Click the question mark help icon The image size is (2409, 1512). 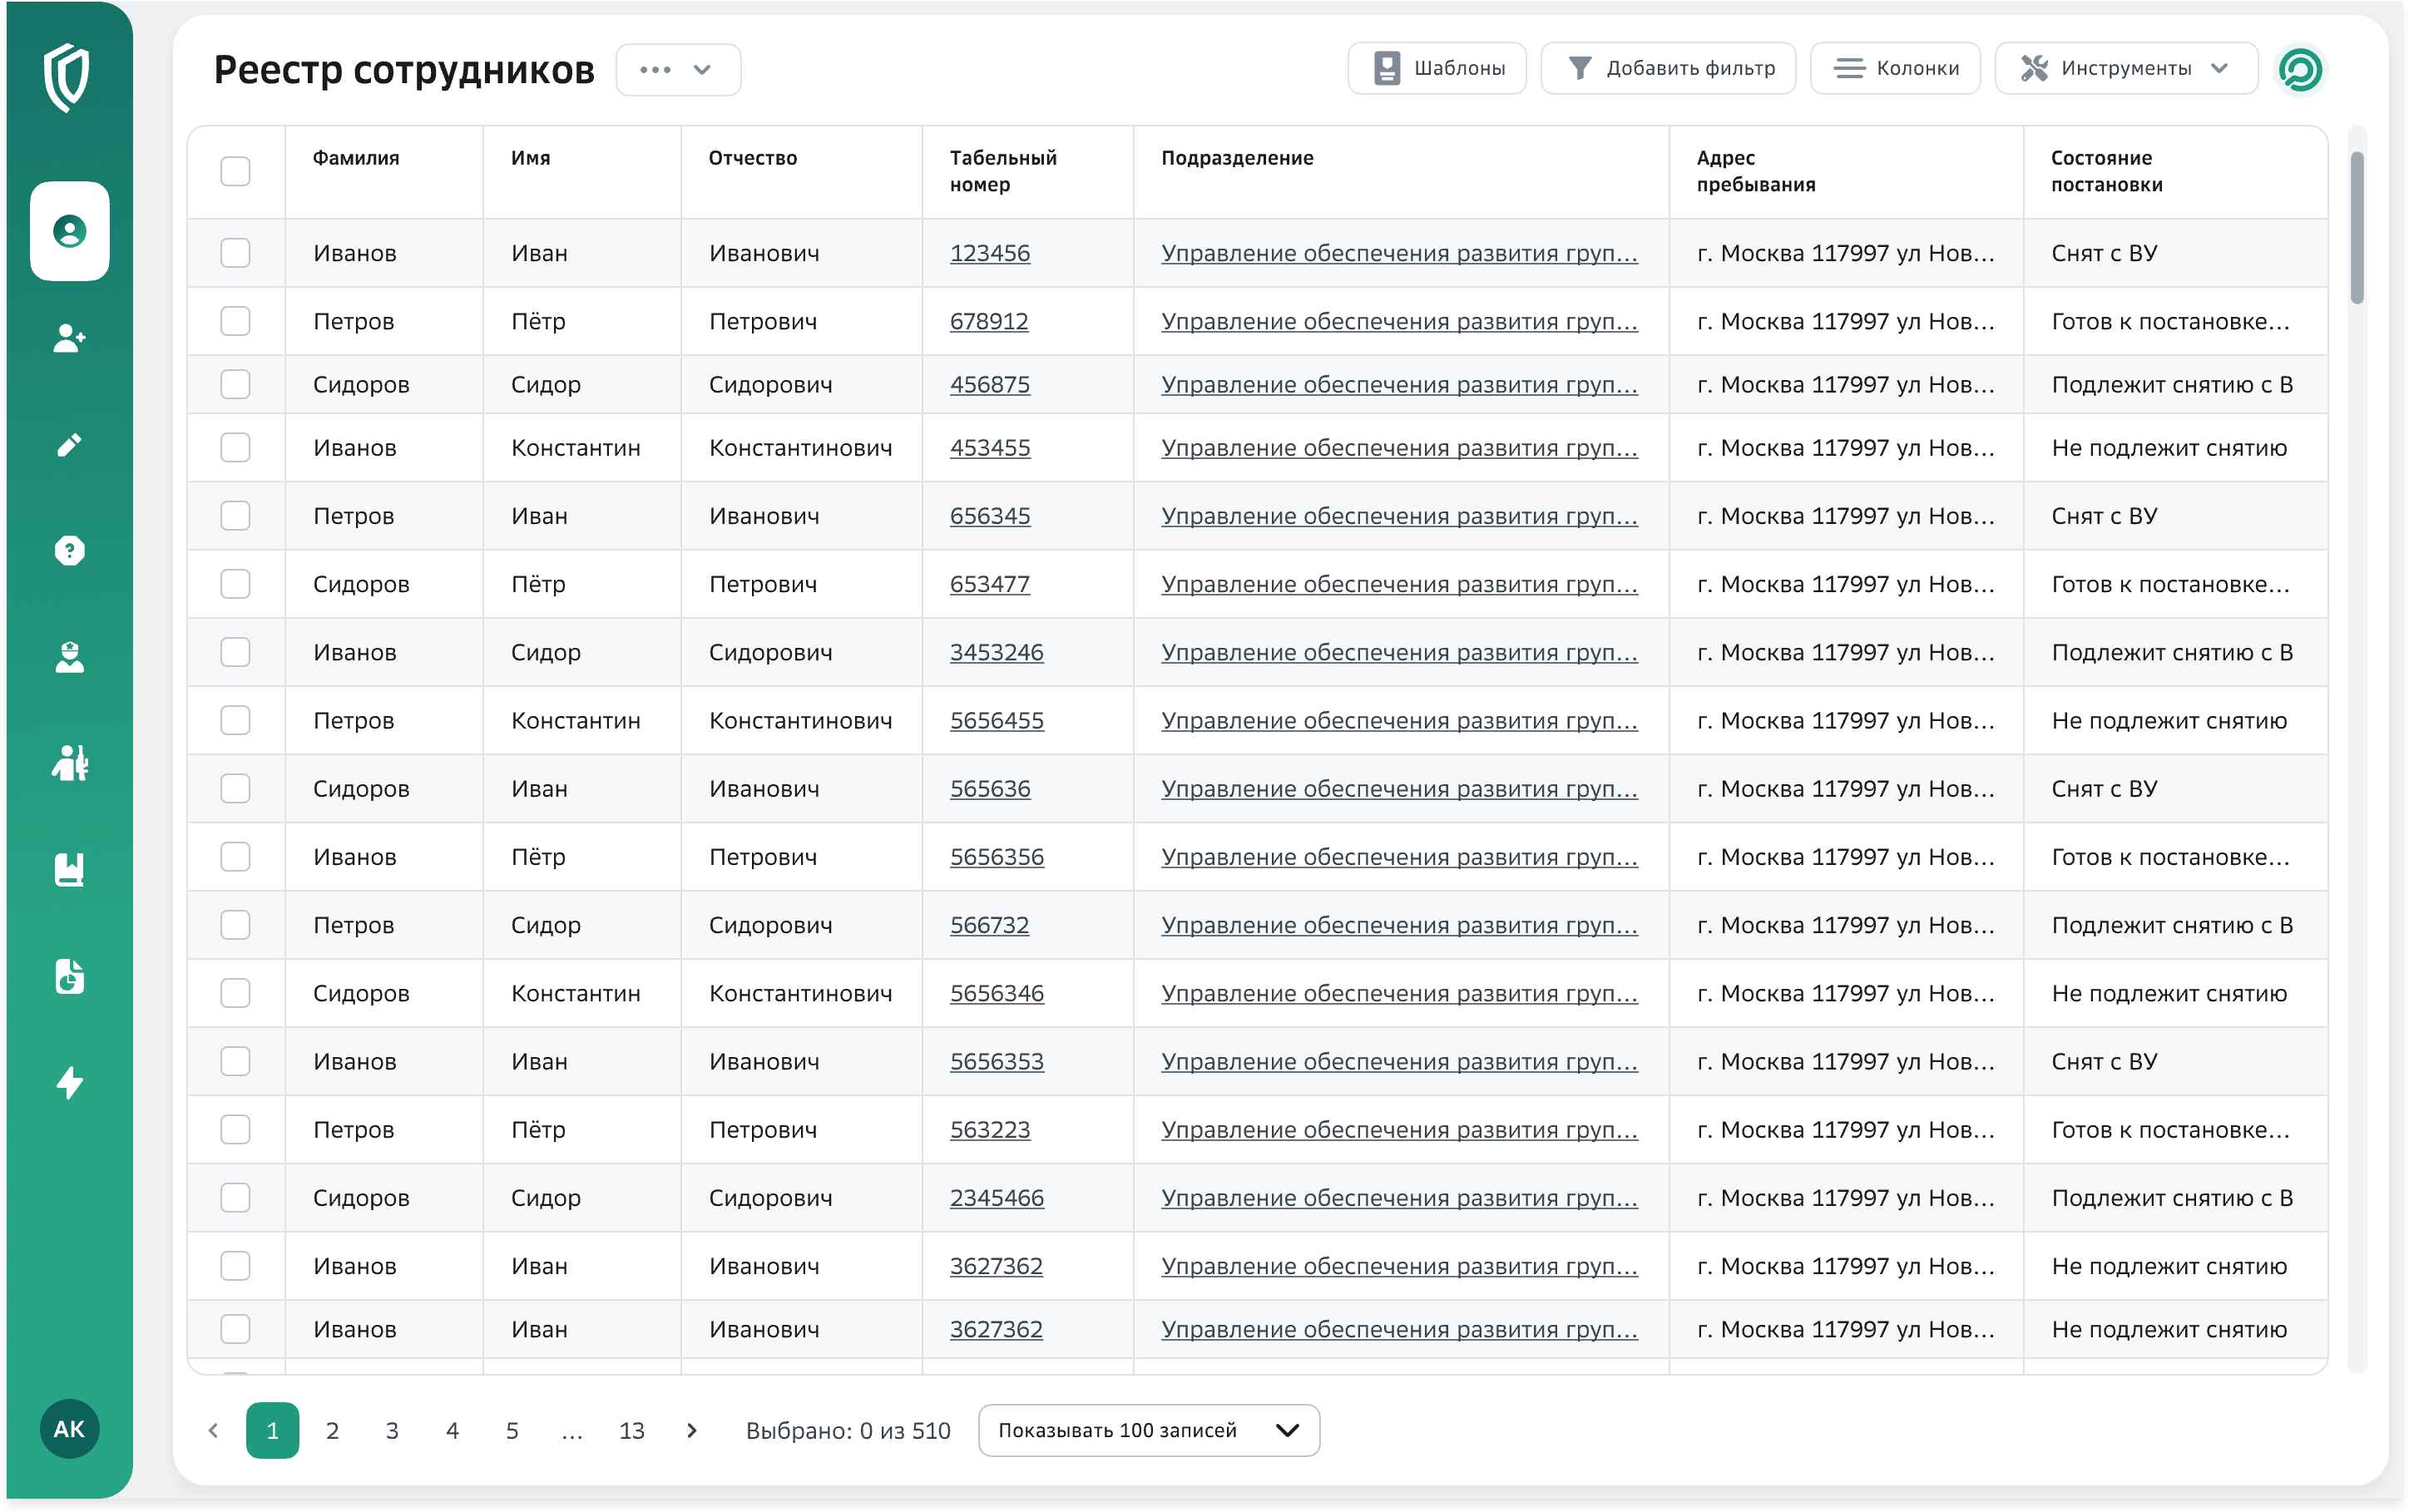tap(69, 551)
